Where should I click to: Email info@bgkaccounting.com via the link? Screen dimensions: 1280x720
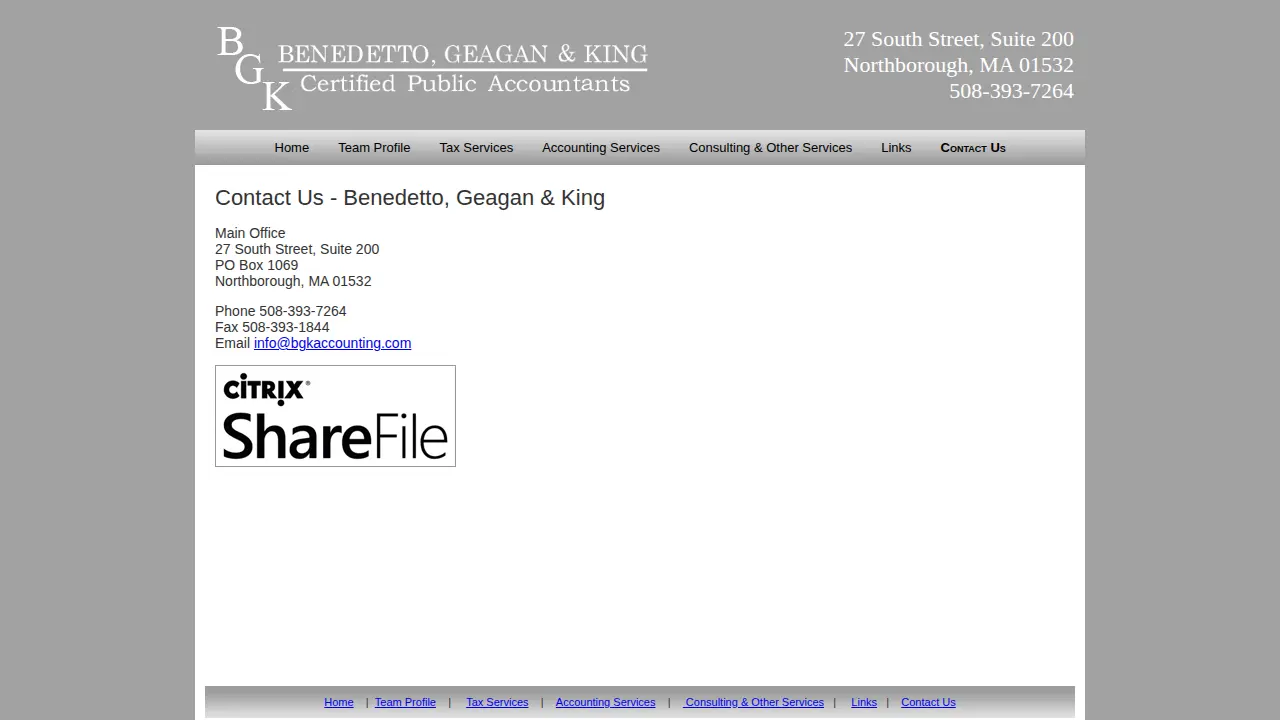pyautogui.click(x=332, y=343)
